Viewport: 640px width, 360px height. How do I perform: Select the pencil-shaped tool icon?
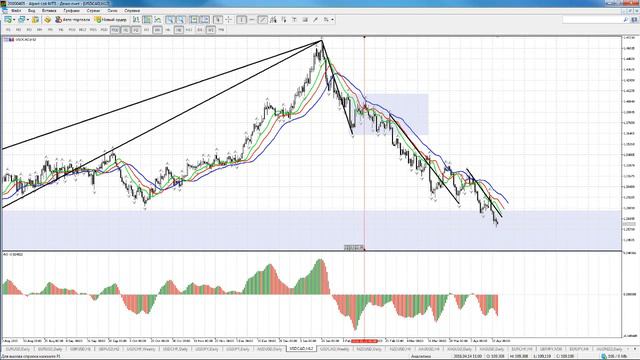click(x=316, y=20)
